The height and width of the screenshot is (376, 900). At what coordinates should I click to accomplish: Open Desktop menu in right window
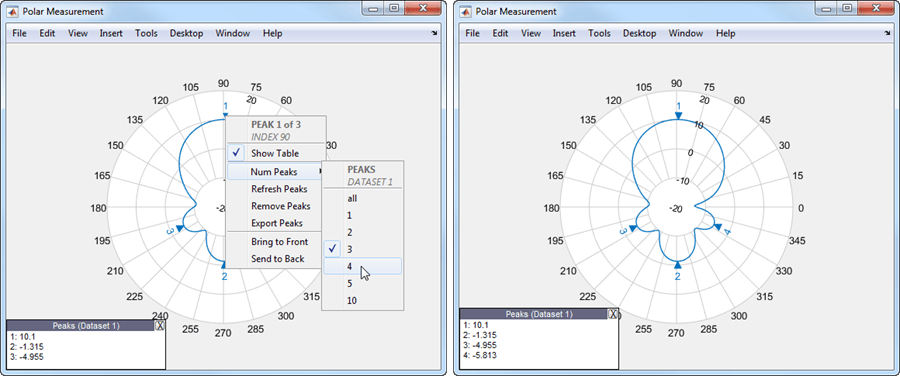(640, 33)
